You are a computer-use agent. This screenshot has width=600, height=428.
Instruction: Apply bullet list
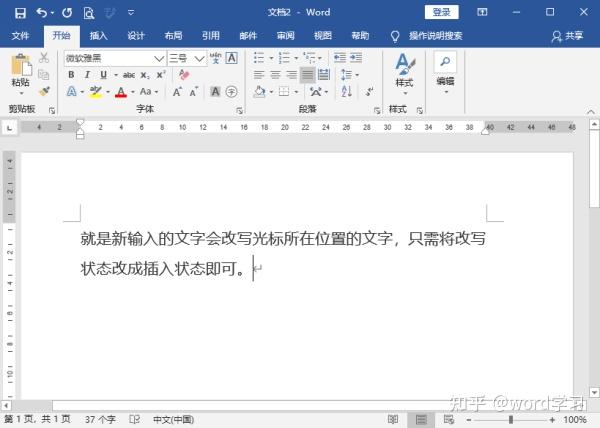tap(259, 58)
